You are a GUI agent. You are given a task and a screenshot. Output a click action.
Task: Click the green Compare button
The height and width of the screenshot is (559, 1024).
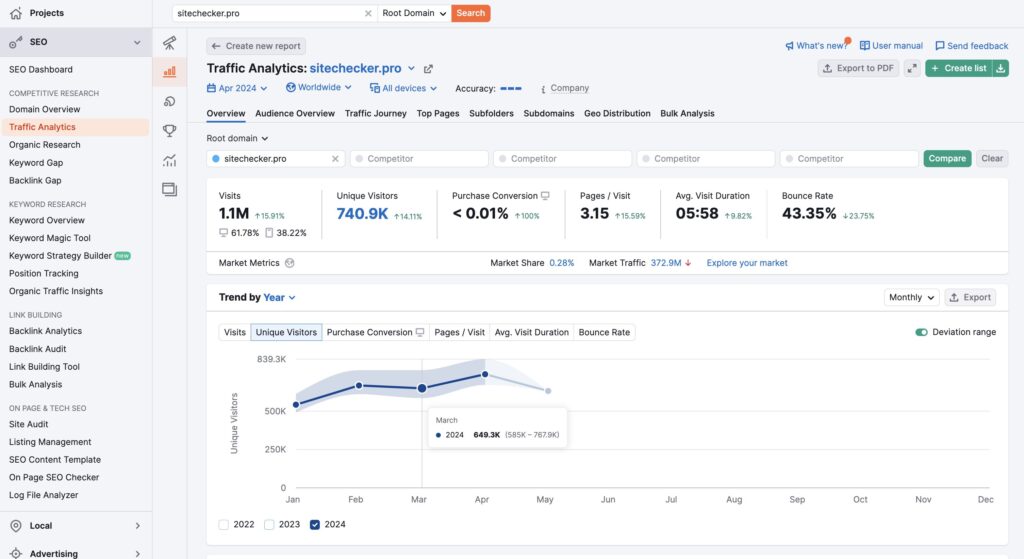pos(946,159)
